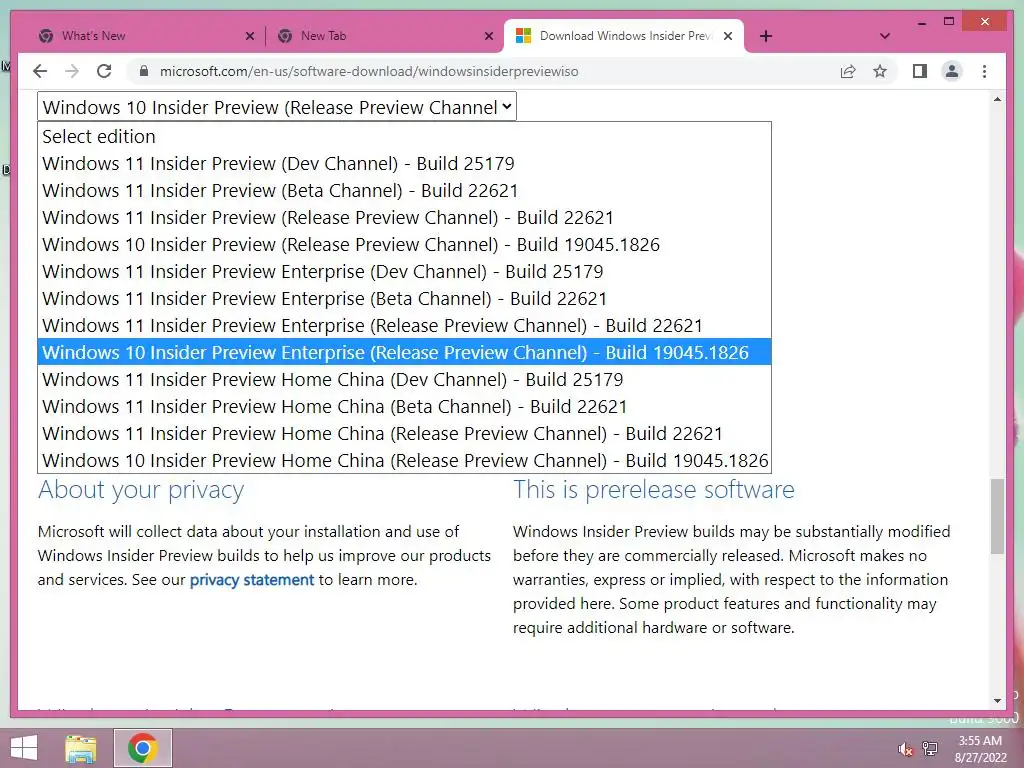Minimize the Chrome window
This screenshot has height=768, width=1024.
[x=921, y=22]
